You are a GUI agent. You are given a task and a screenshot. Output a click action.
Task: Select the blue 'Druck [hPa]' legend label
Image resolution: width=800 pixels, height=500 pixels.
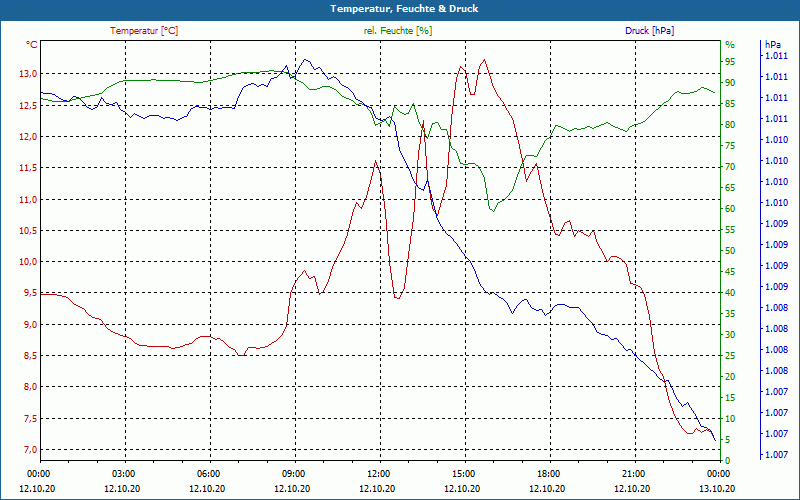pyautogui.click(x=649, y=31)
